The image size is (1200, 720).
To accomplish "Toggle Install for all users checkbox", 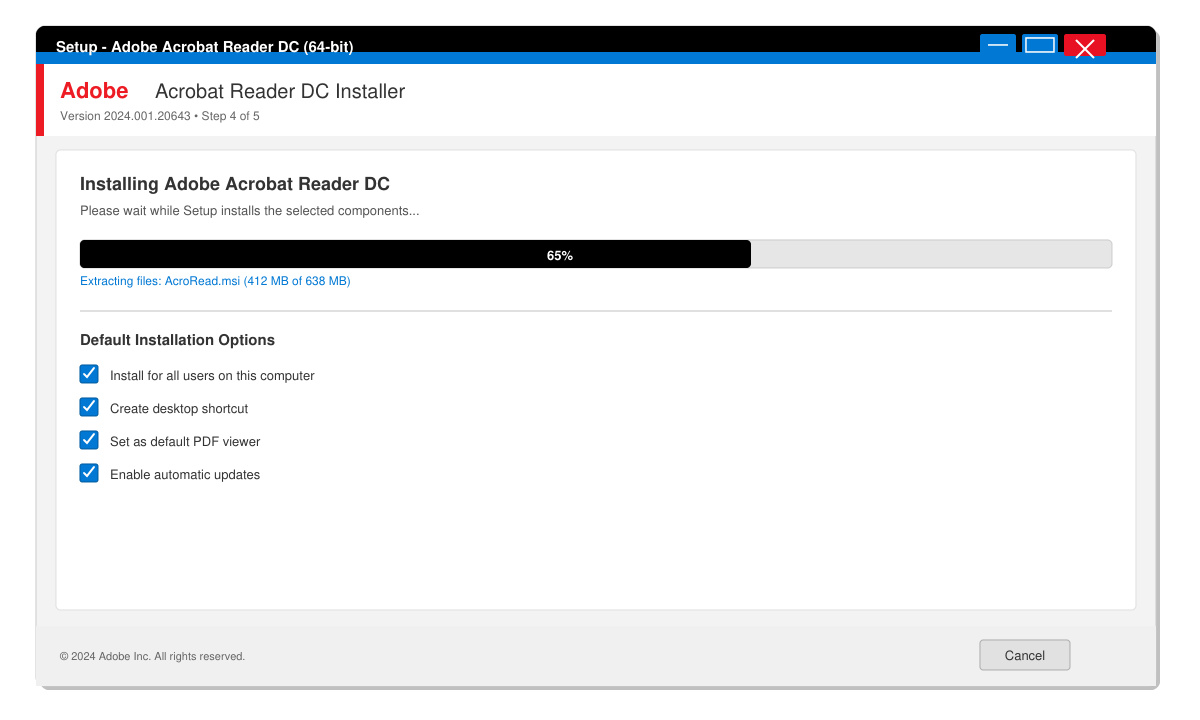I will (90, 374).
